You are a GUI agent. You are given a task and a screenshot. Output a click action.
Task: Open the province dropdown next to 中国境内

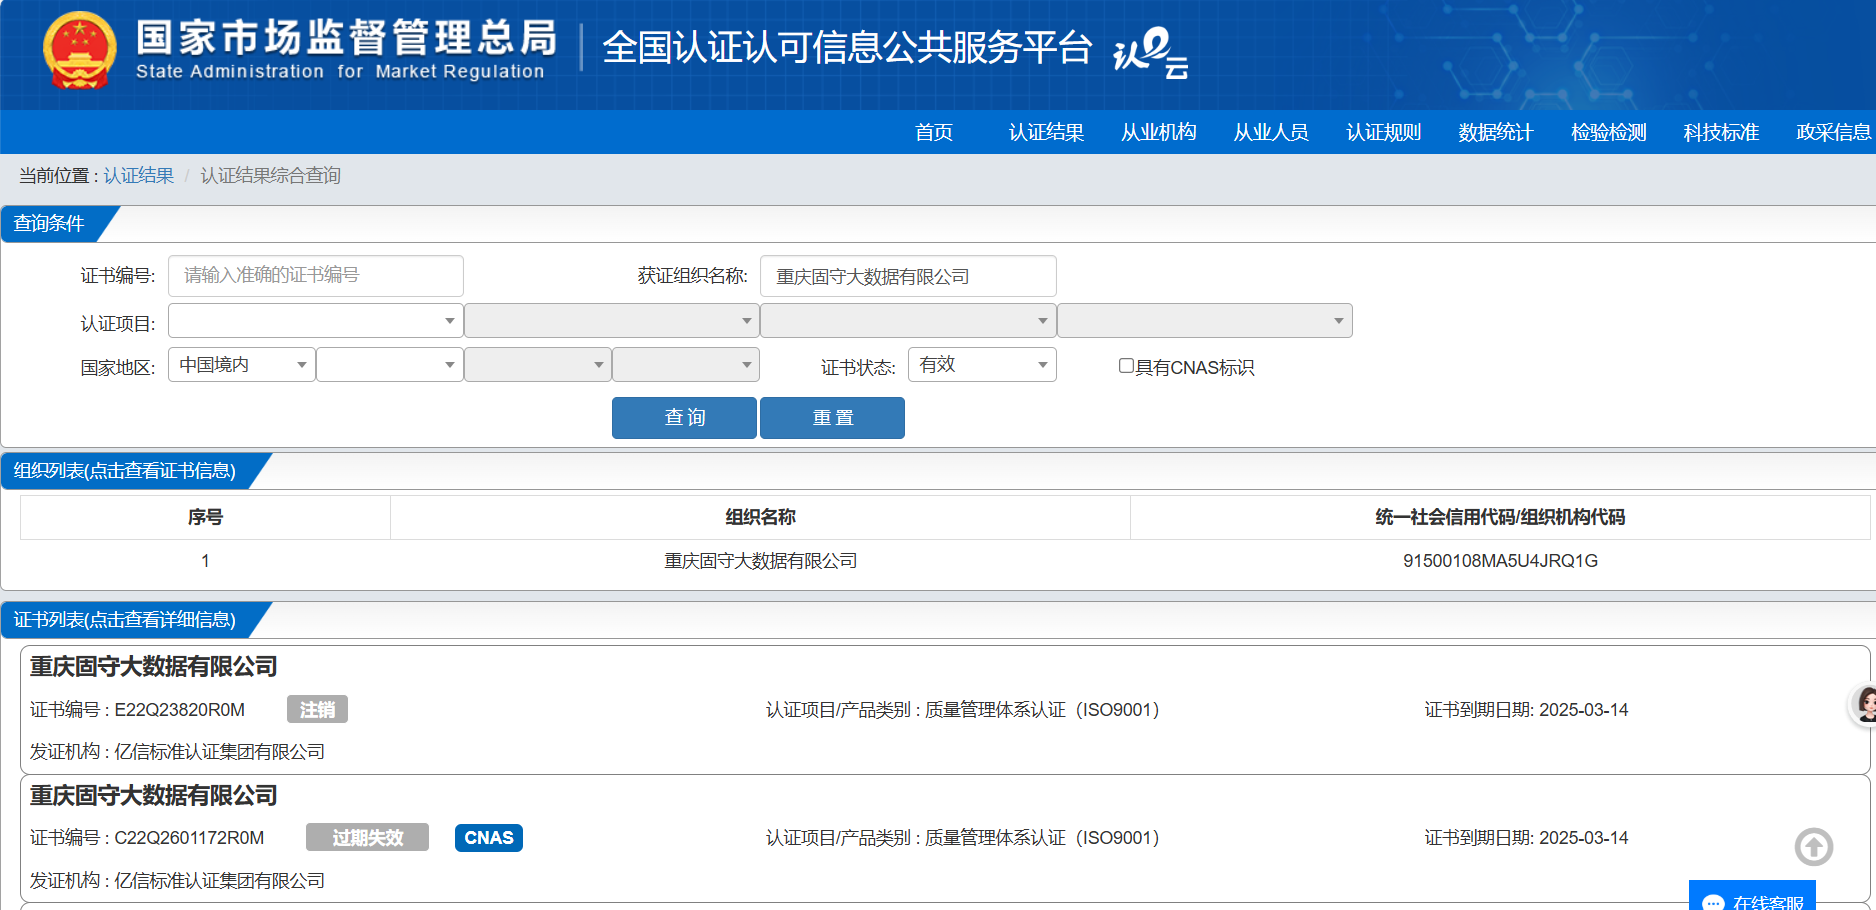coord(389,365)
